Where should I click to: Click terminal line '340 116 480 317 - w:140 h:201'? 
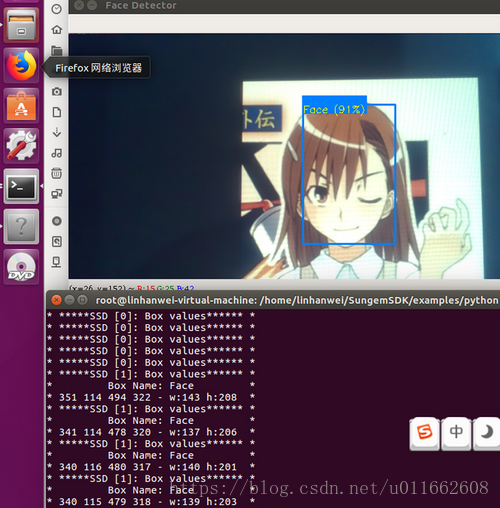coord(148,467)
